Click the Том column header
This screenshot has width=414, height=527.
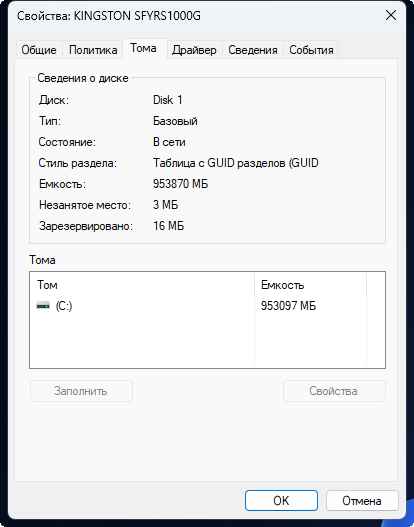pos(142,285)
